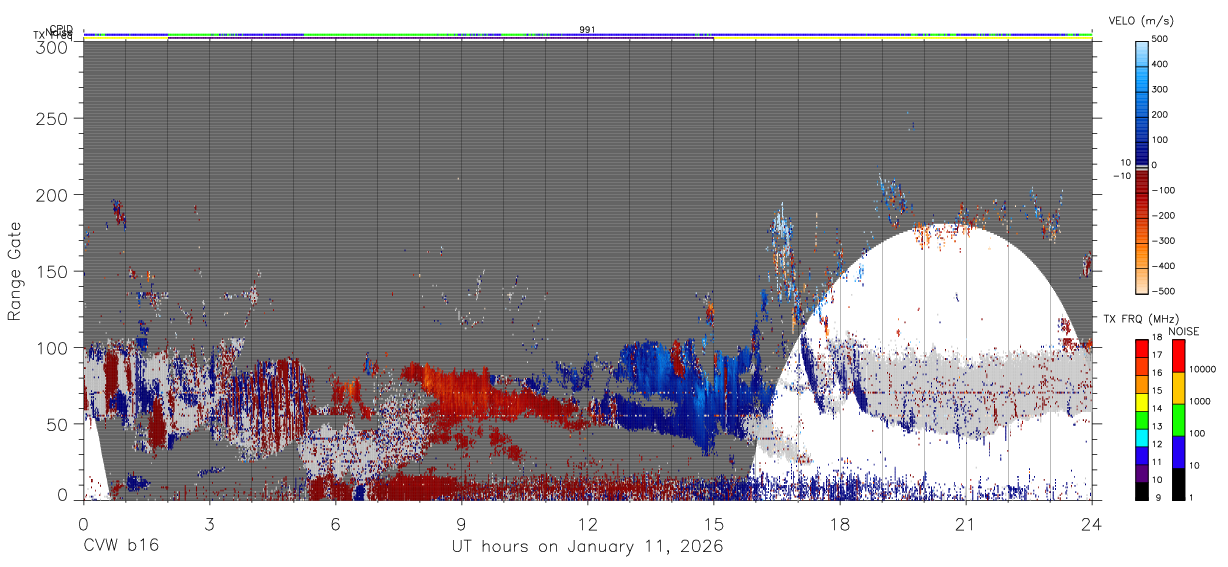Click the 'VELO (m/s)' color bar title
The image size is (1228, 567).
1141,20
